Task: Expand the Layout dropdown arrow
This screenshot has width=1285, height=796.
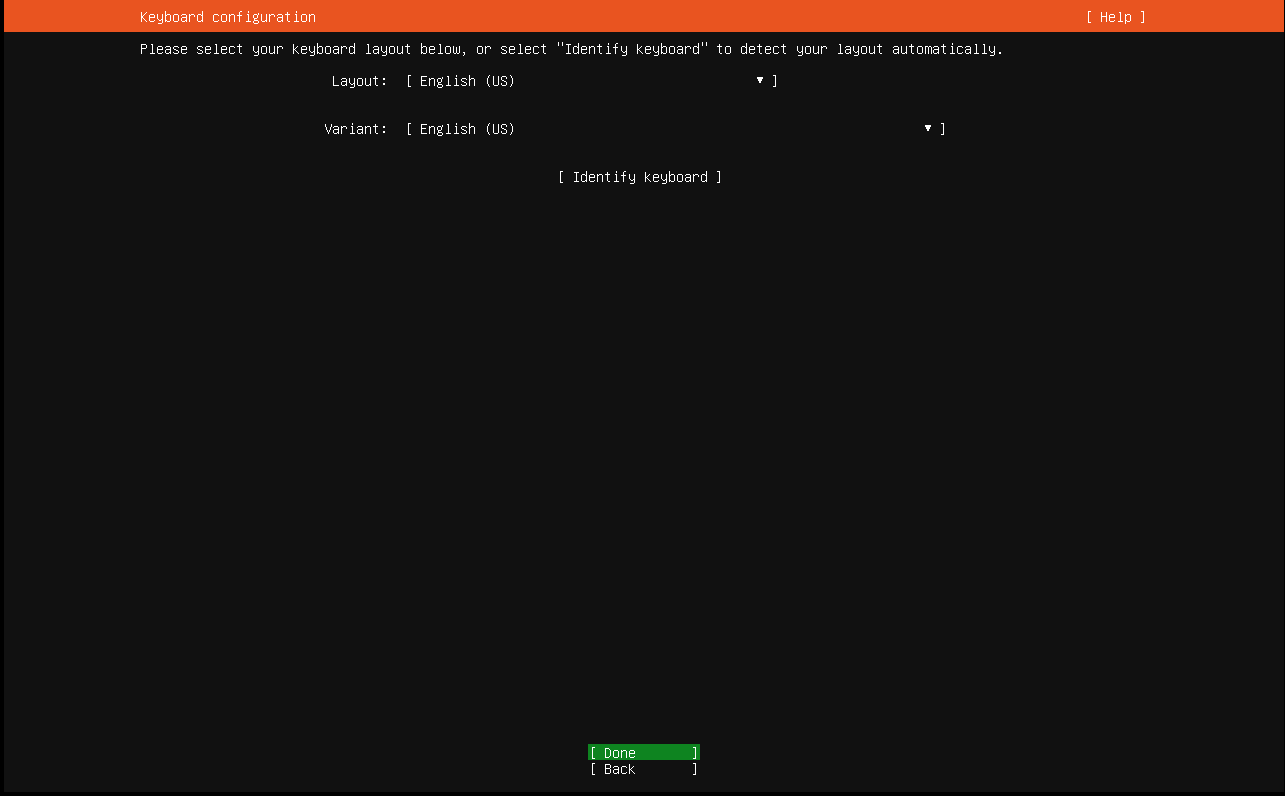Action: (x=760, y=80)
